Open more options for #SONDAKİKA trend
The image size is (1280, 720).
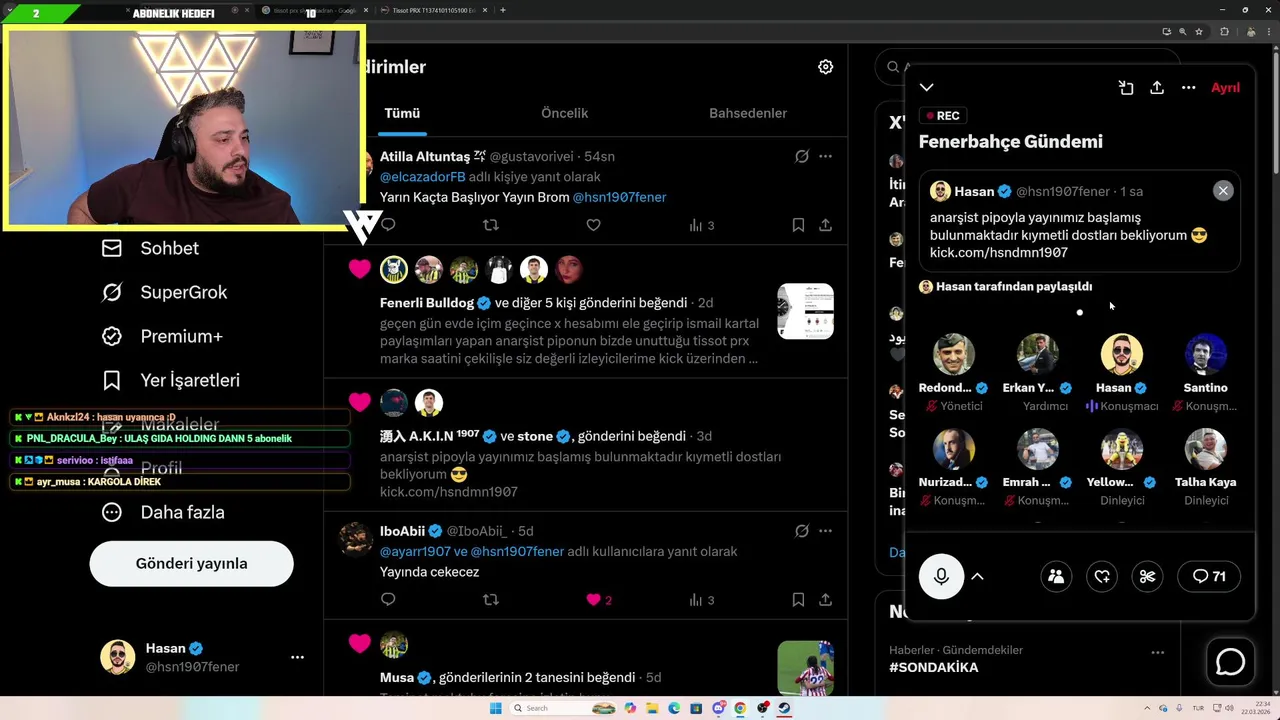pyautogui.click(x=1157, y=652)
